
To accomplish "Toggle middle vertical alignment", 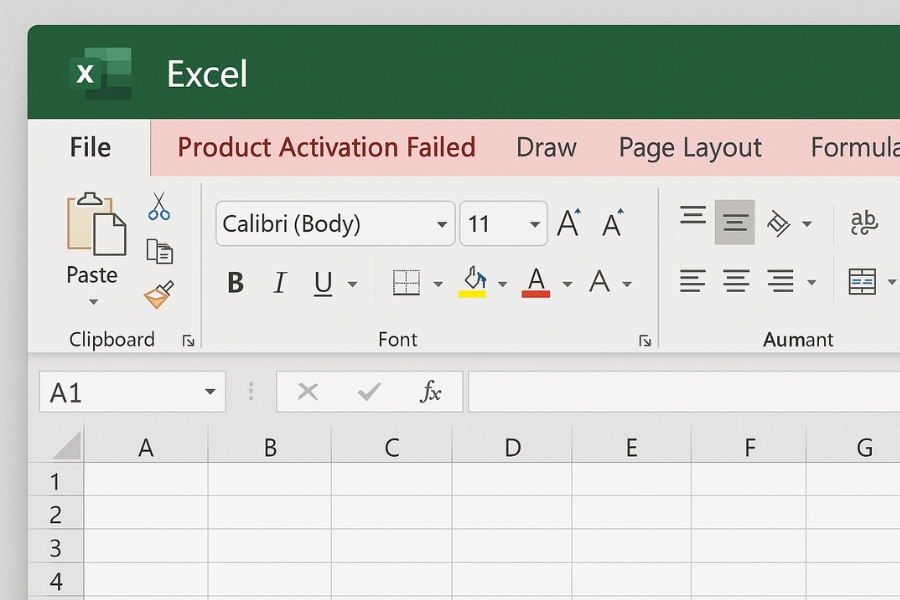I will (735, 222).
